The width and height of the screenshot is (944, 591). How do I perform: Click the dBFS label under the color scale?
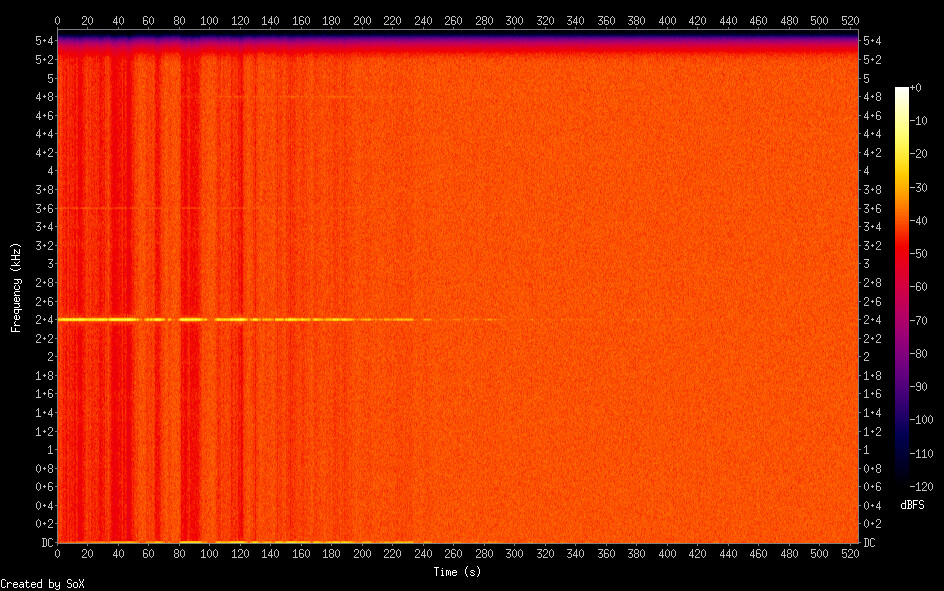pyautogui.click(x=911, y=505)
